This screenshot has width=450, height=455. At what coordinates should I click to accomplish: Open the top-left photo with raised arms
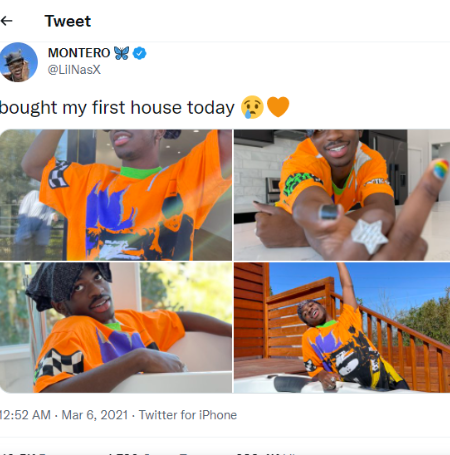[116, 195]
